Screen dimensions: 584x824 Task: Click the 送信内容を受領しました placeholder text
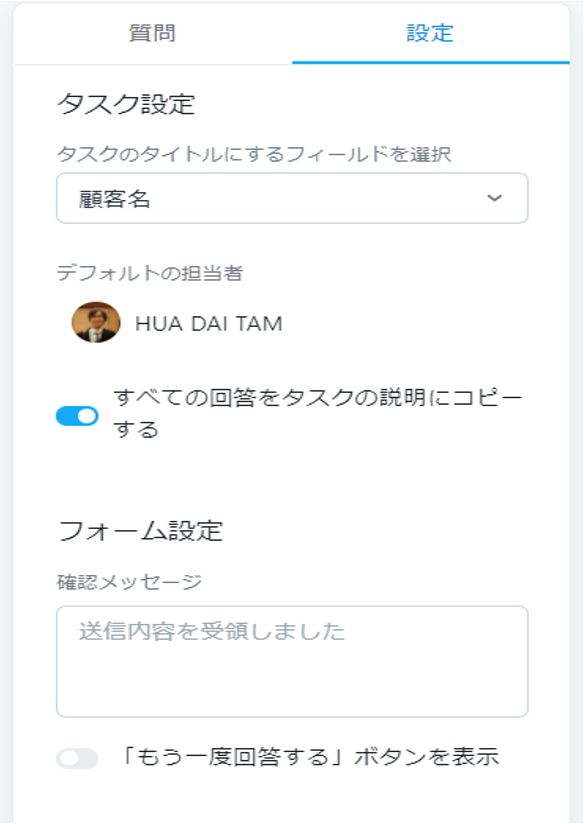click(212, 631)
